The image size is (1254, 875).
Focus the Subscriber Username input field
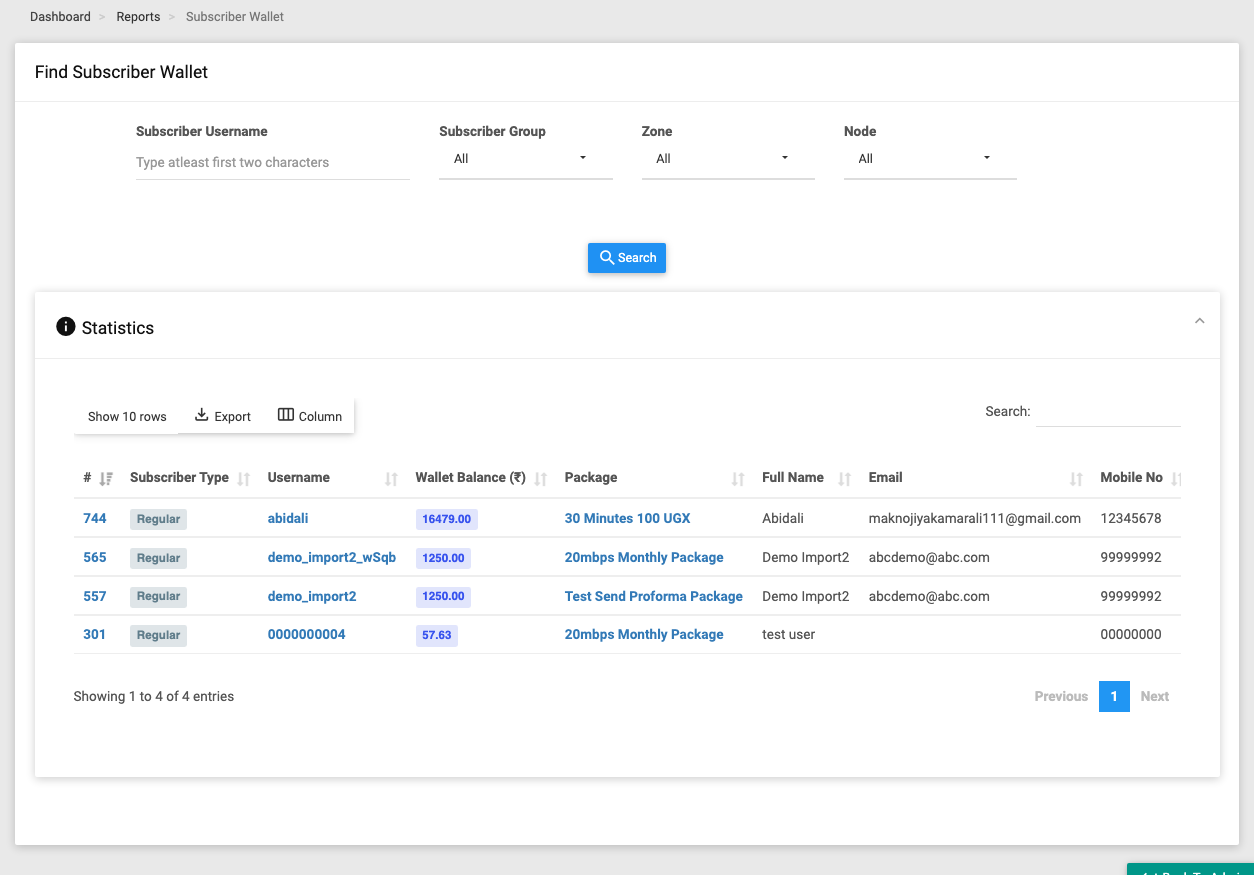(273, 162)
